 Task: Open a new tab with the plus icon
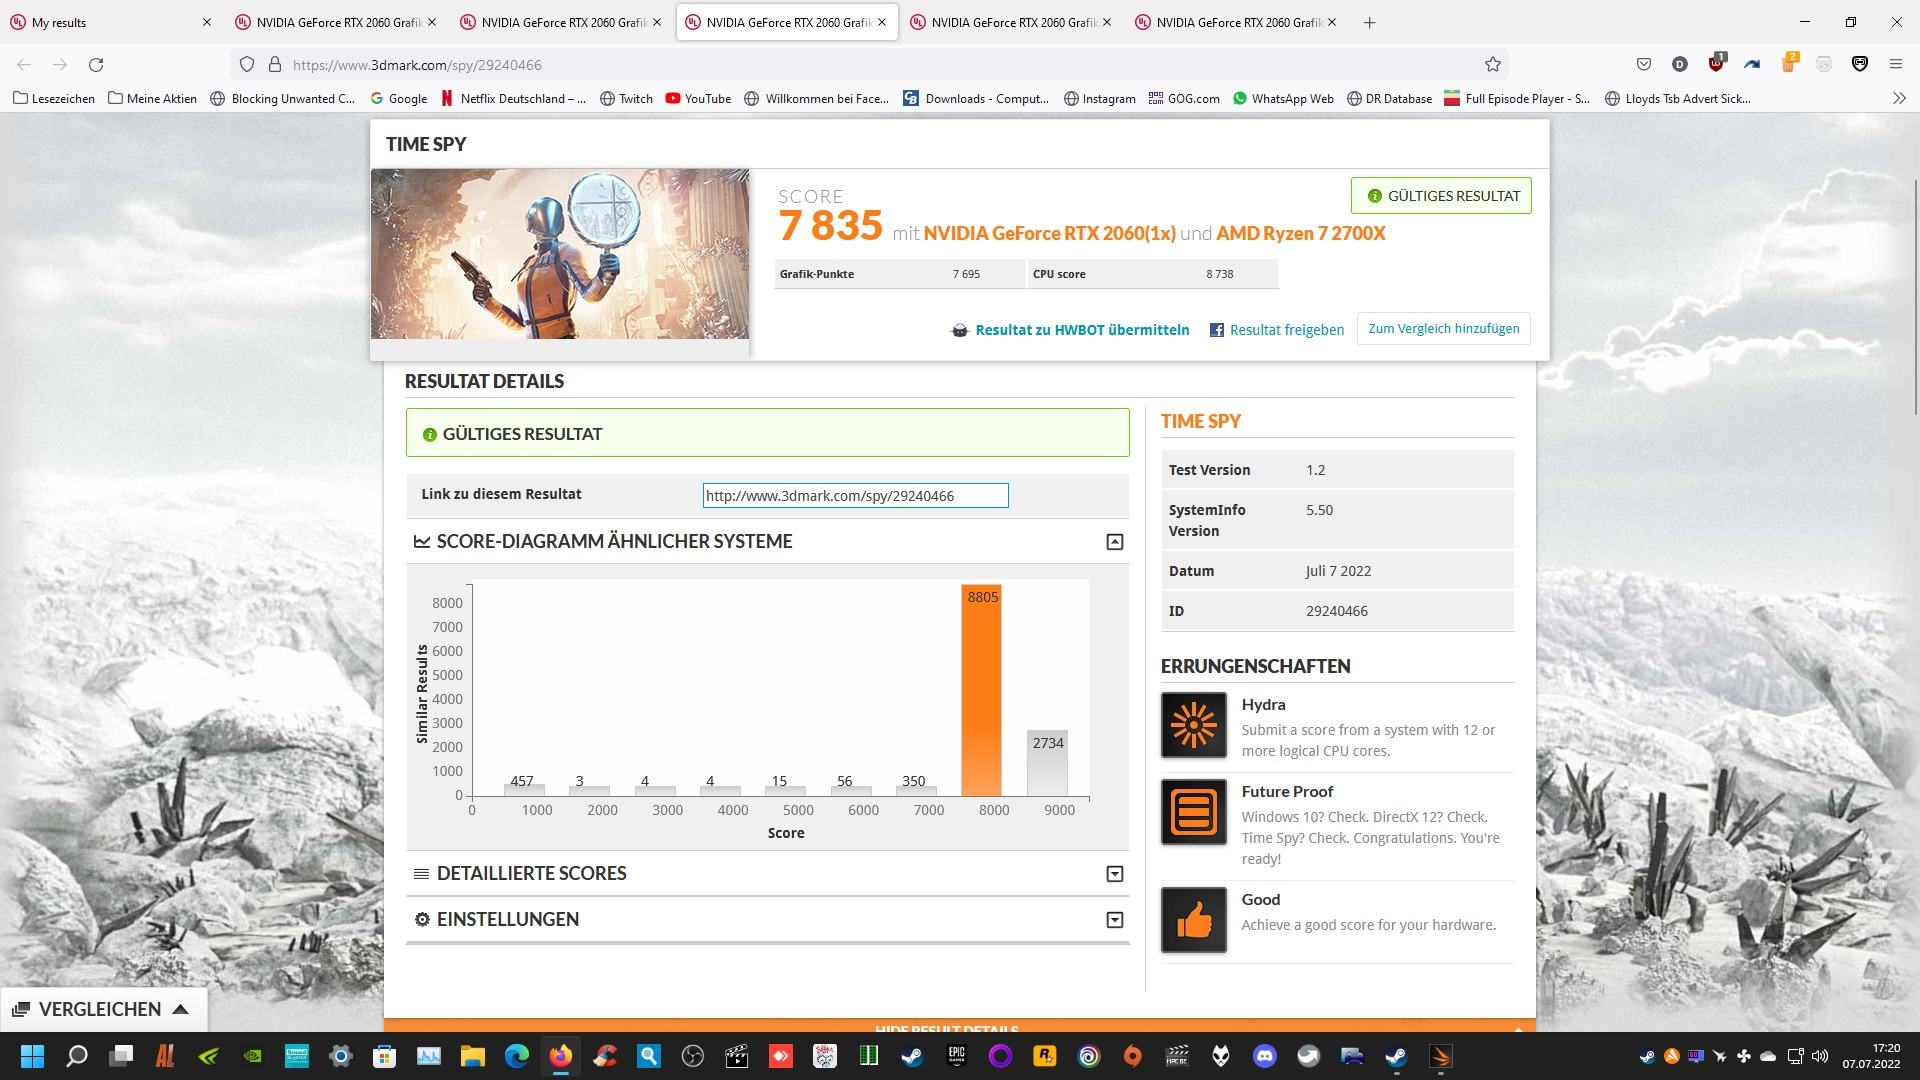click(x=1370, y=22)
